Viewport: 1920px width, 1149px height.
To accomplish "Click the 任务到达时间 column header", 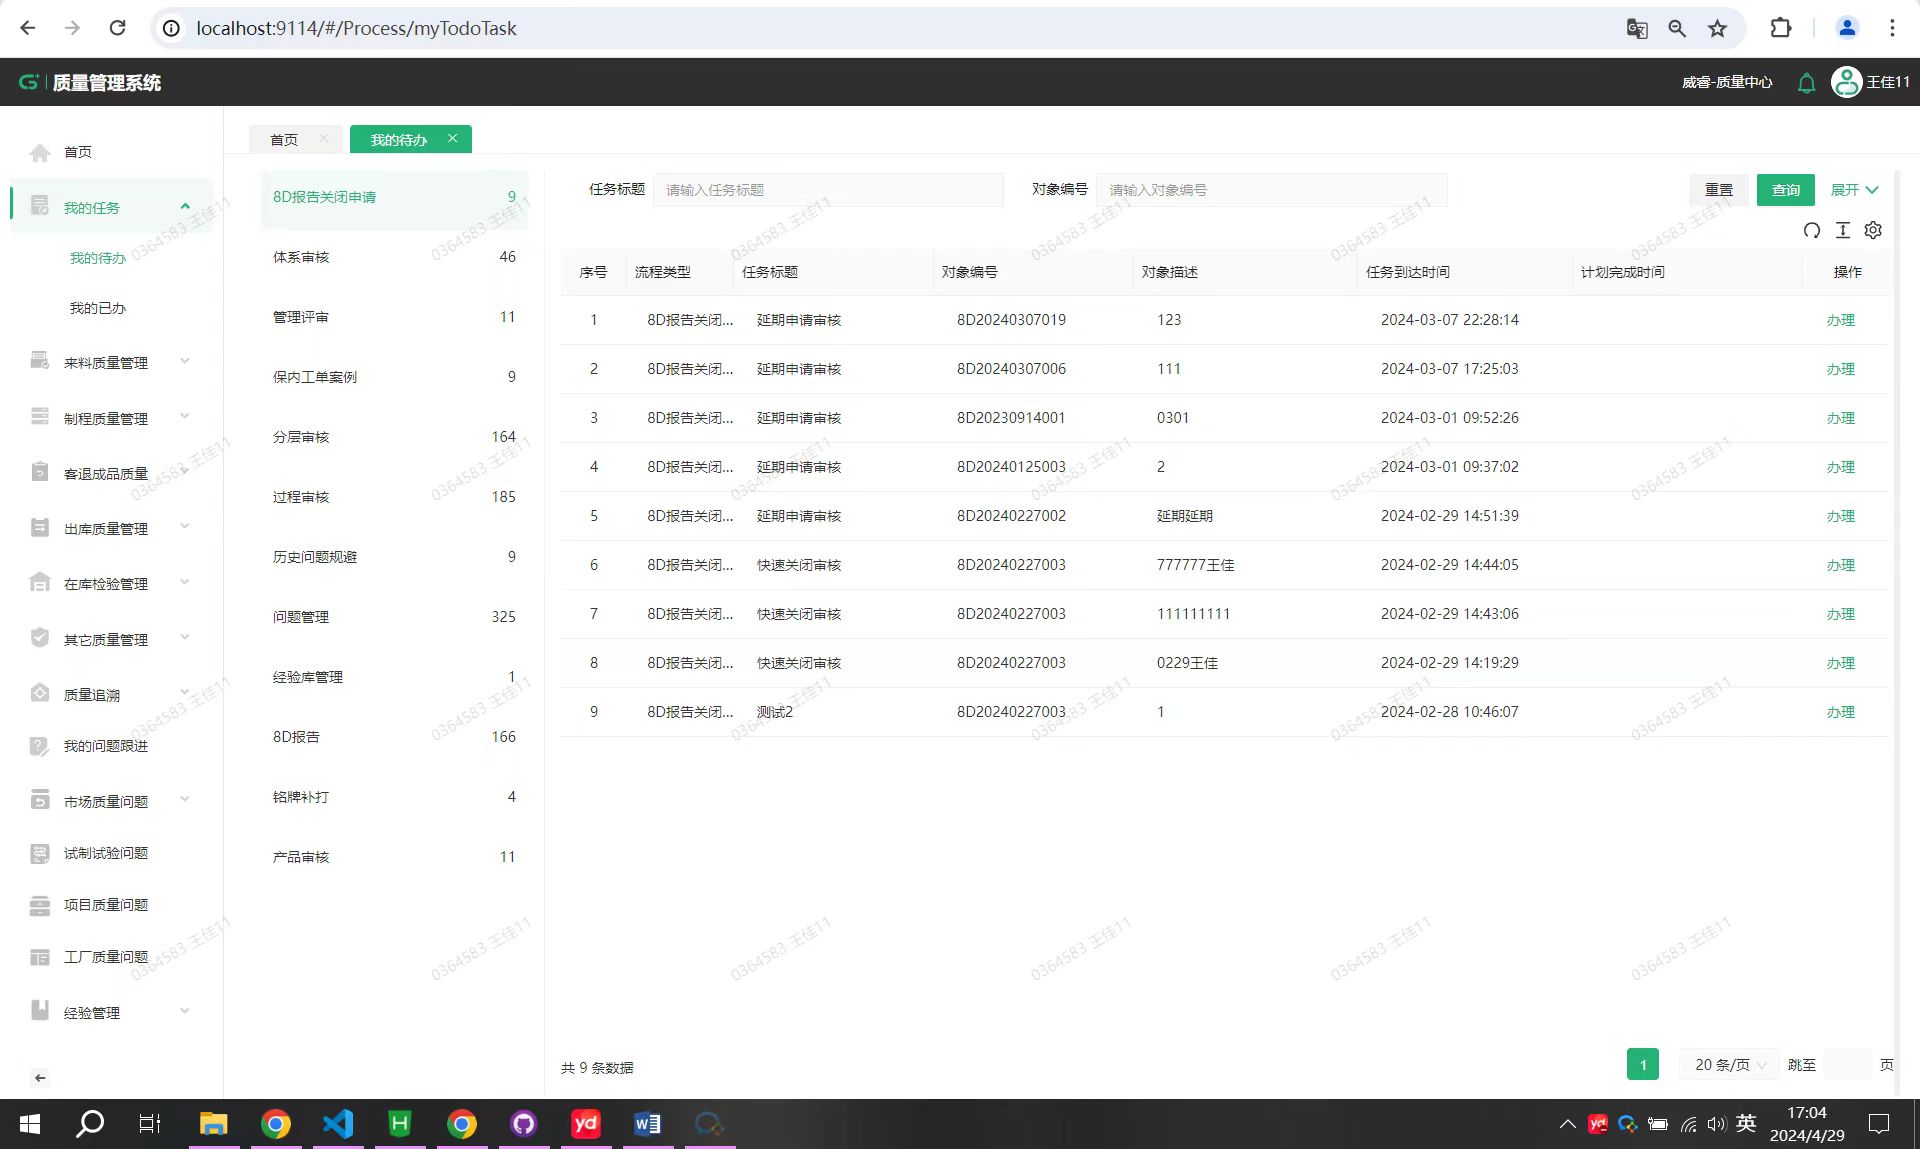I will coord(1408,272).
